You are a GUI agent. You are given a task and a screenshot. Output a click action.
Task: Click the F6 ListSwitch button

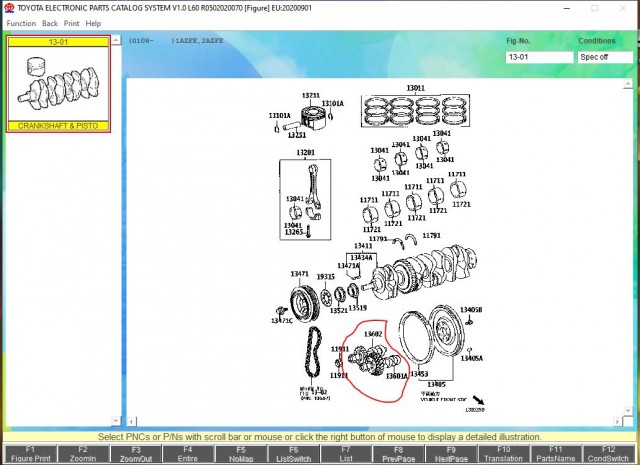pyautogui.click(x=293, y=454)
